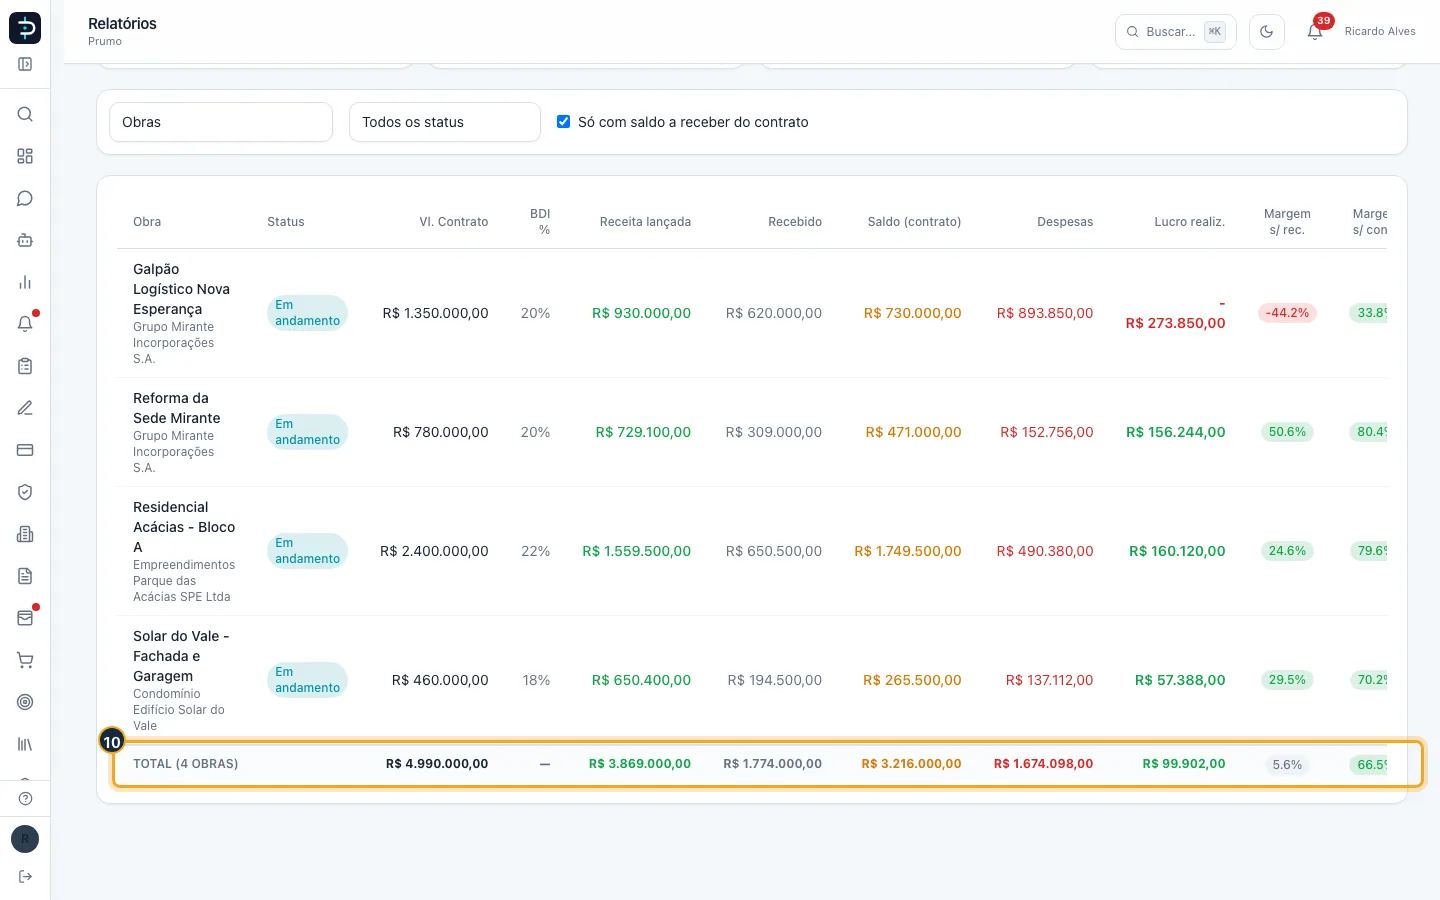Open the pen edit icon
1440x900 pixels.
pos(25,408)
